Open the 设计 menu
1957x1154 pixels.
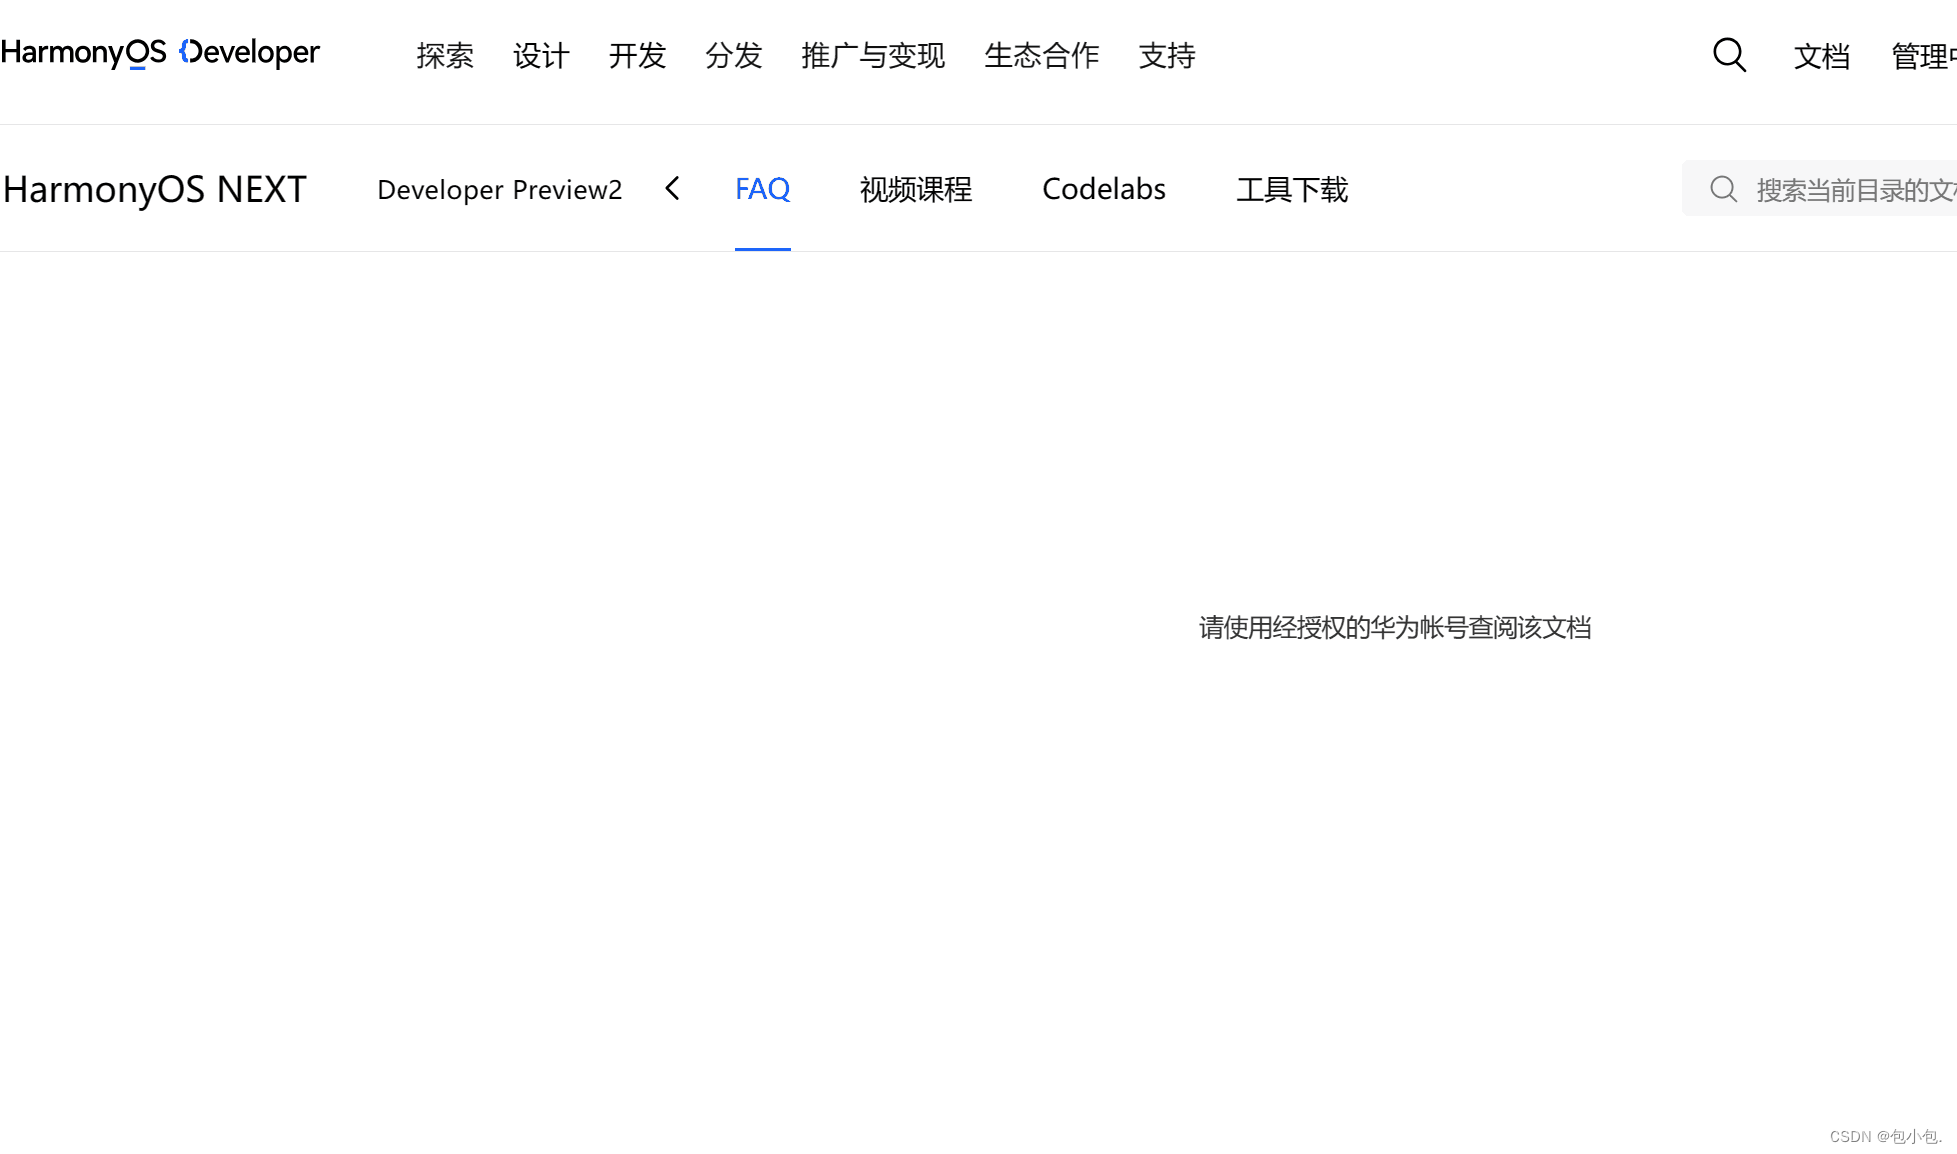point(541,56)
